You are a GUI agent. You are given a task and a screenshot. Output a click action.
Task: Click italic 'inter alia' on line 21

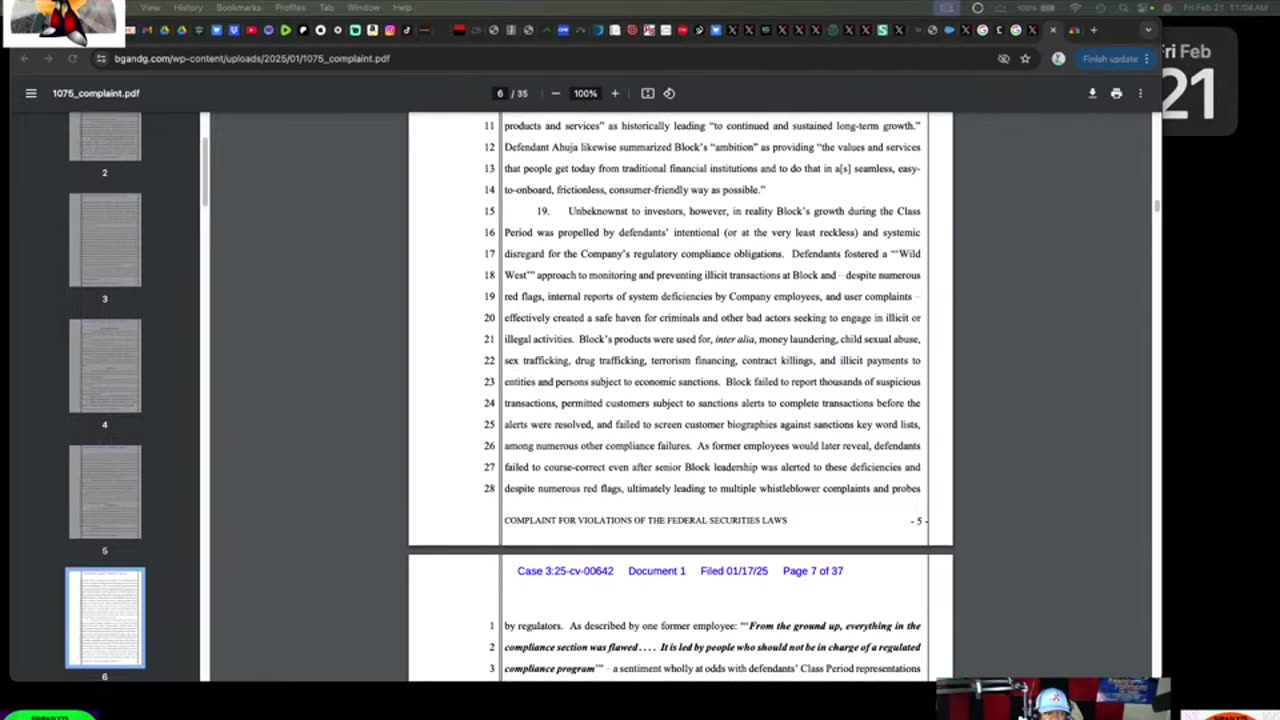(734, 339)
